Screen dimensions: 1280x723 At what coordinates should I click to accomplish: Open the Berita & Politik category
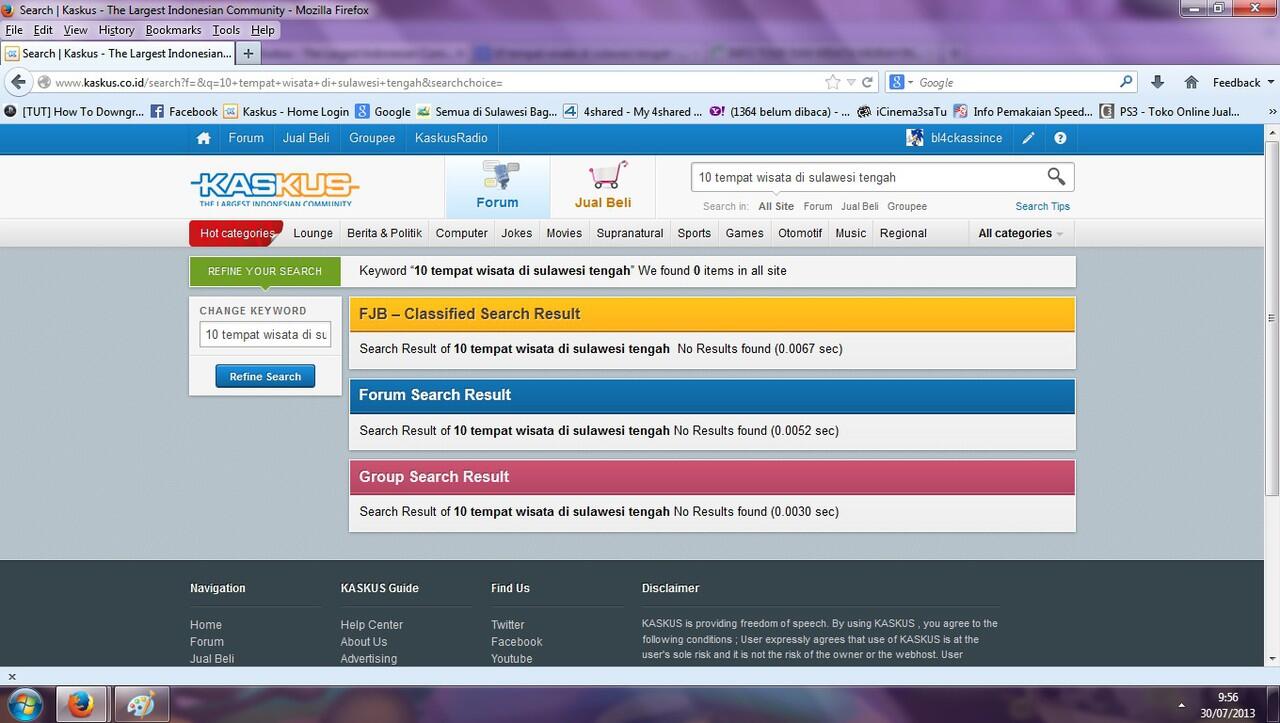point(384,233)
